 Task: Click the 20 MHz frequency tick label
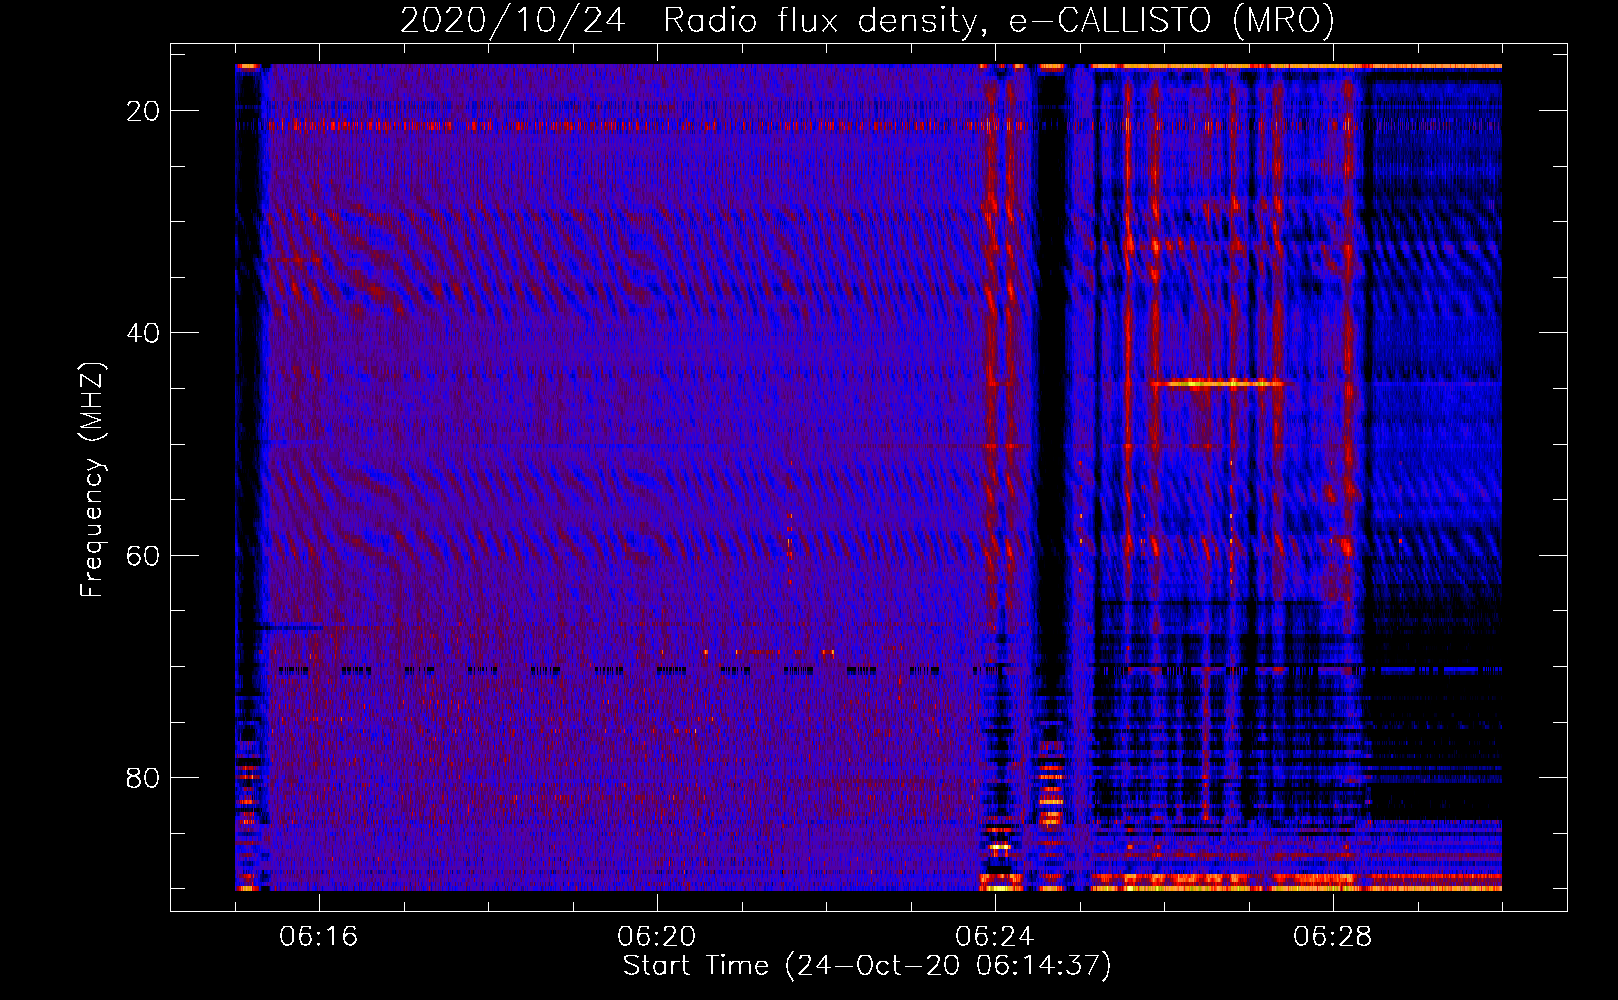143,111
